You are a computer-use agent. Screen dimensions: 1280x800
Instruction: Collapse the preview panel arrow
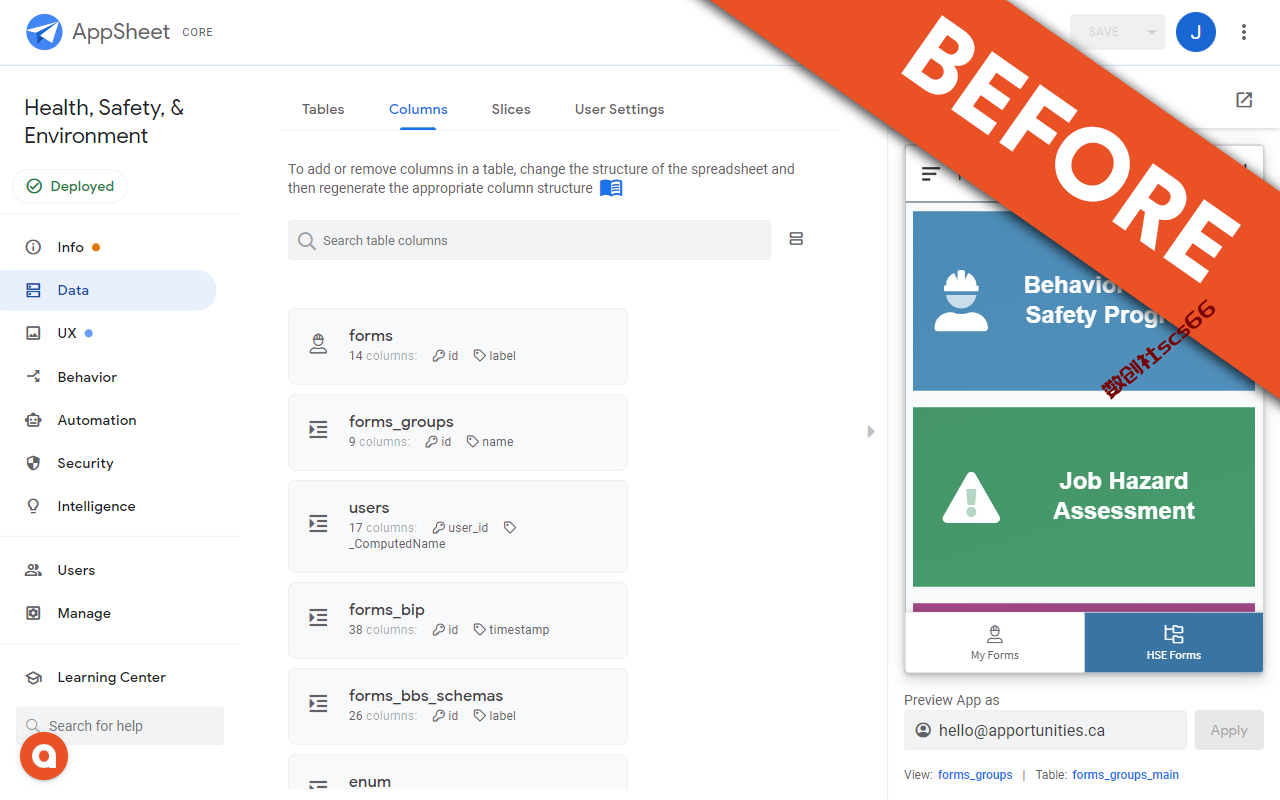pyautogui.click(x=870, y=431)
